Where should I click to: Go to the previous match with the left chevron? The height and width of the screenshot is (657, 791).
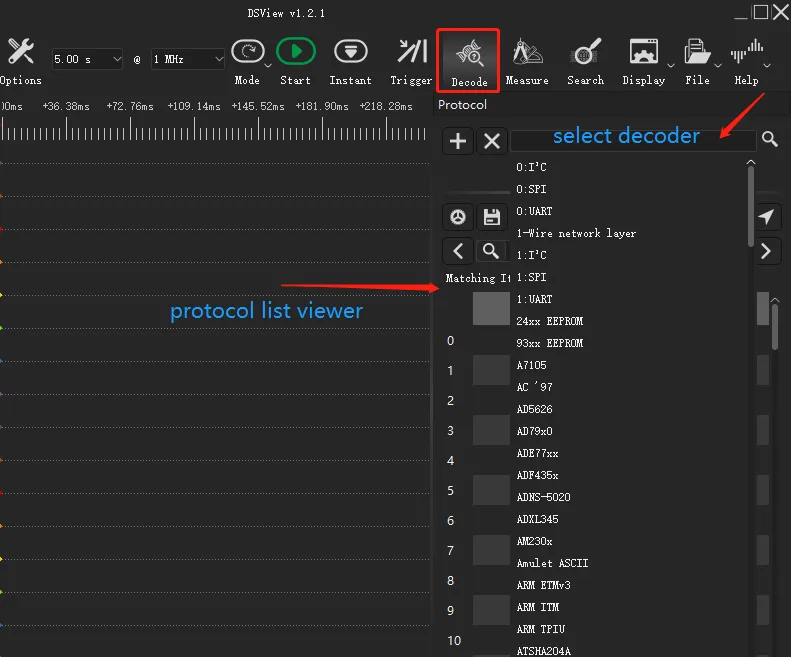click(x=458, y=251)
